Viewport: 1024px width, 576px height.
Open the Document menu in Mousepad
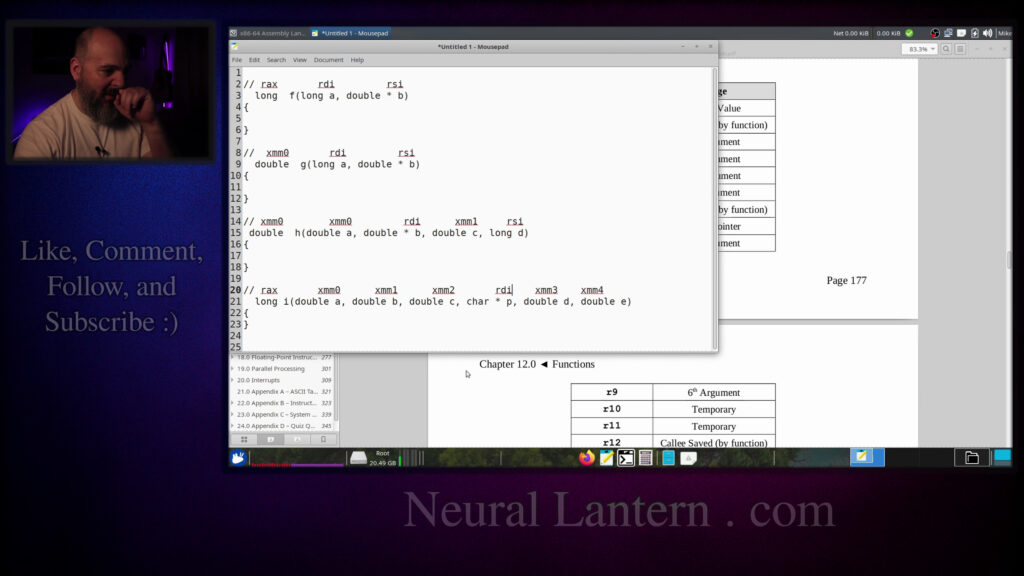[329, 60]
